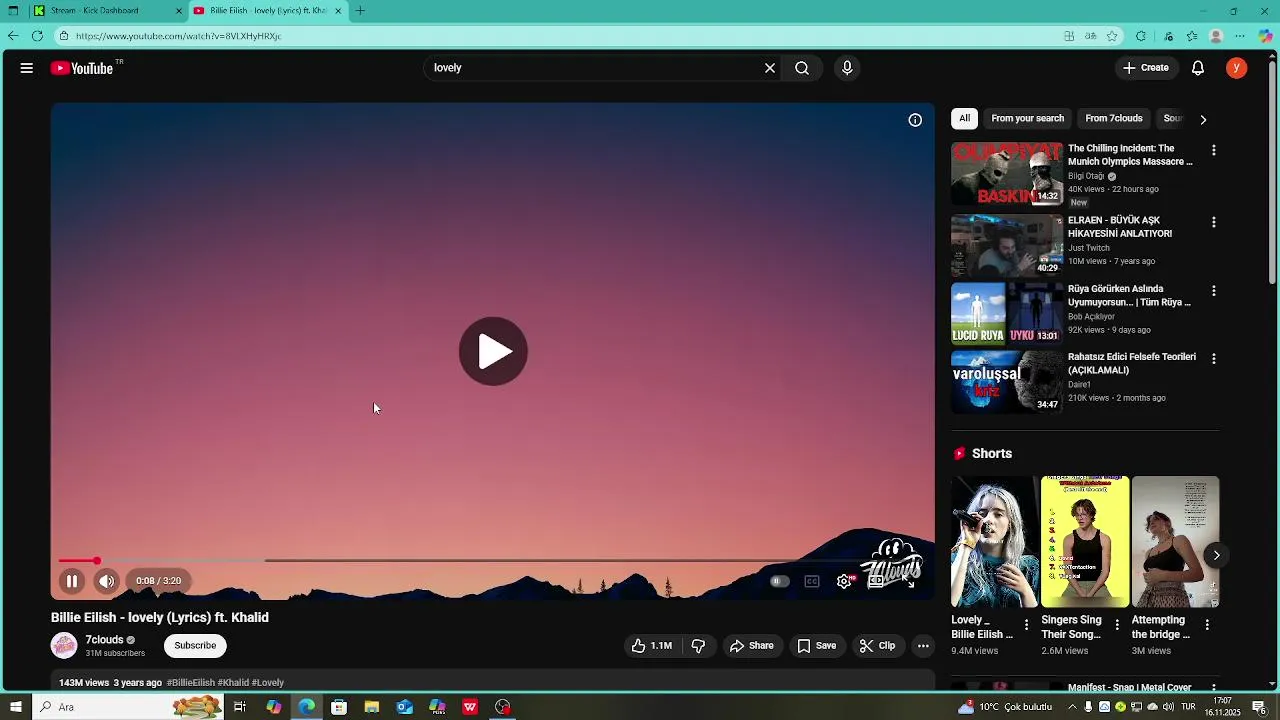
Task: Open Rahatsız Edici Felsefe Teorileri title
Action: point(1131,363)
